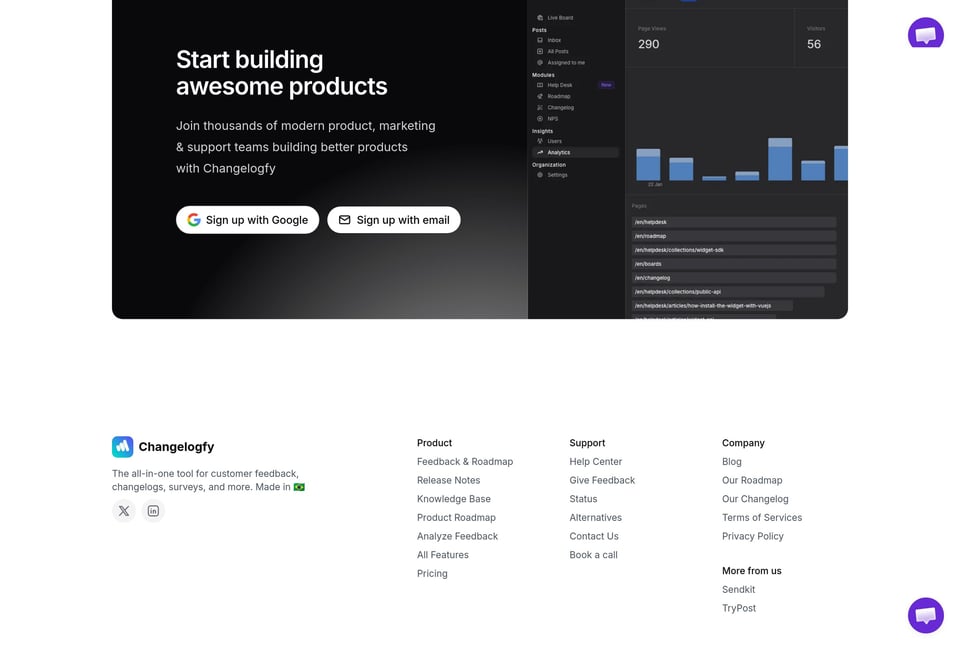Sign up with Google
This screenshot has height=647, width=960.
(247, 220)
